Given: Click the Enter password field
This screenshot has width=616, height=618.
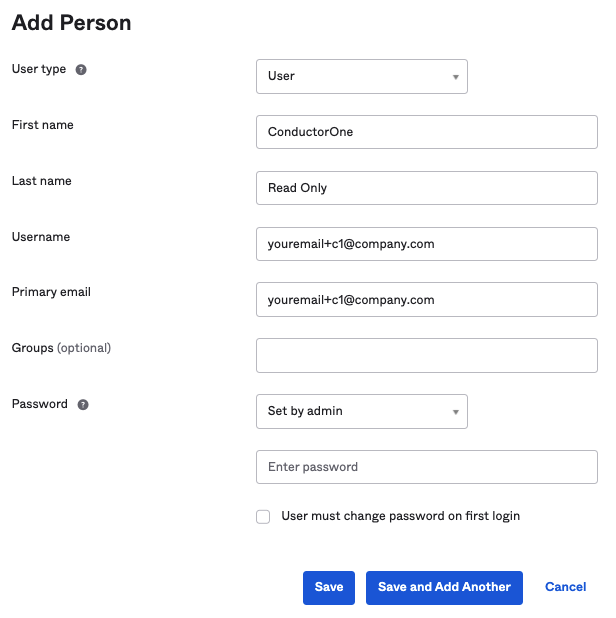Looking at the screenshot, I should 427,467.
